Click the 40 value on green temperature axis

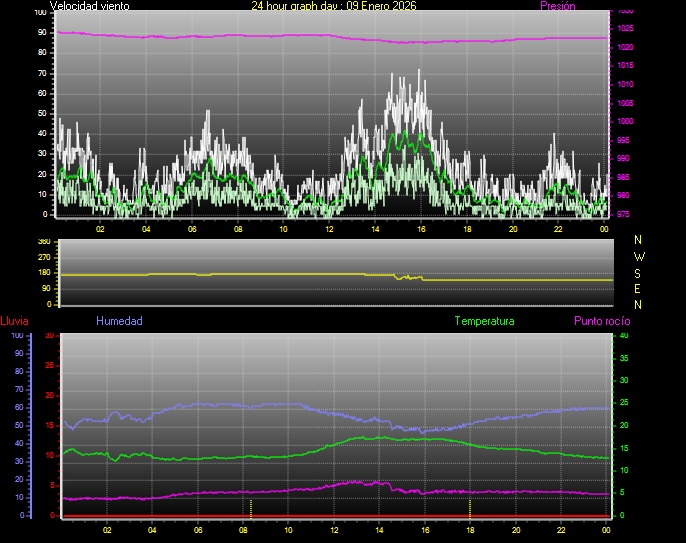pyautogui.click(x=625, y=335)
